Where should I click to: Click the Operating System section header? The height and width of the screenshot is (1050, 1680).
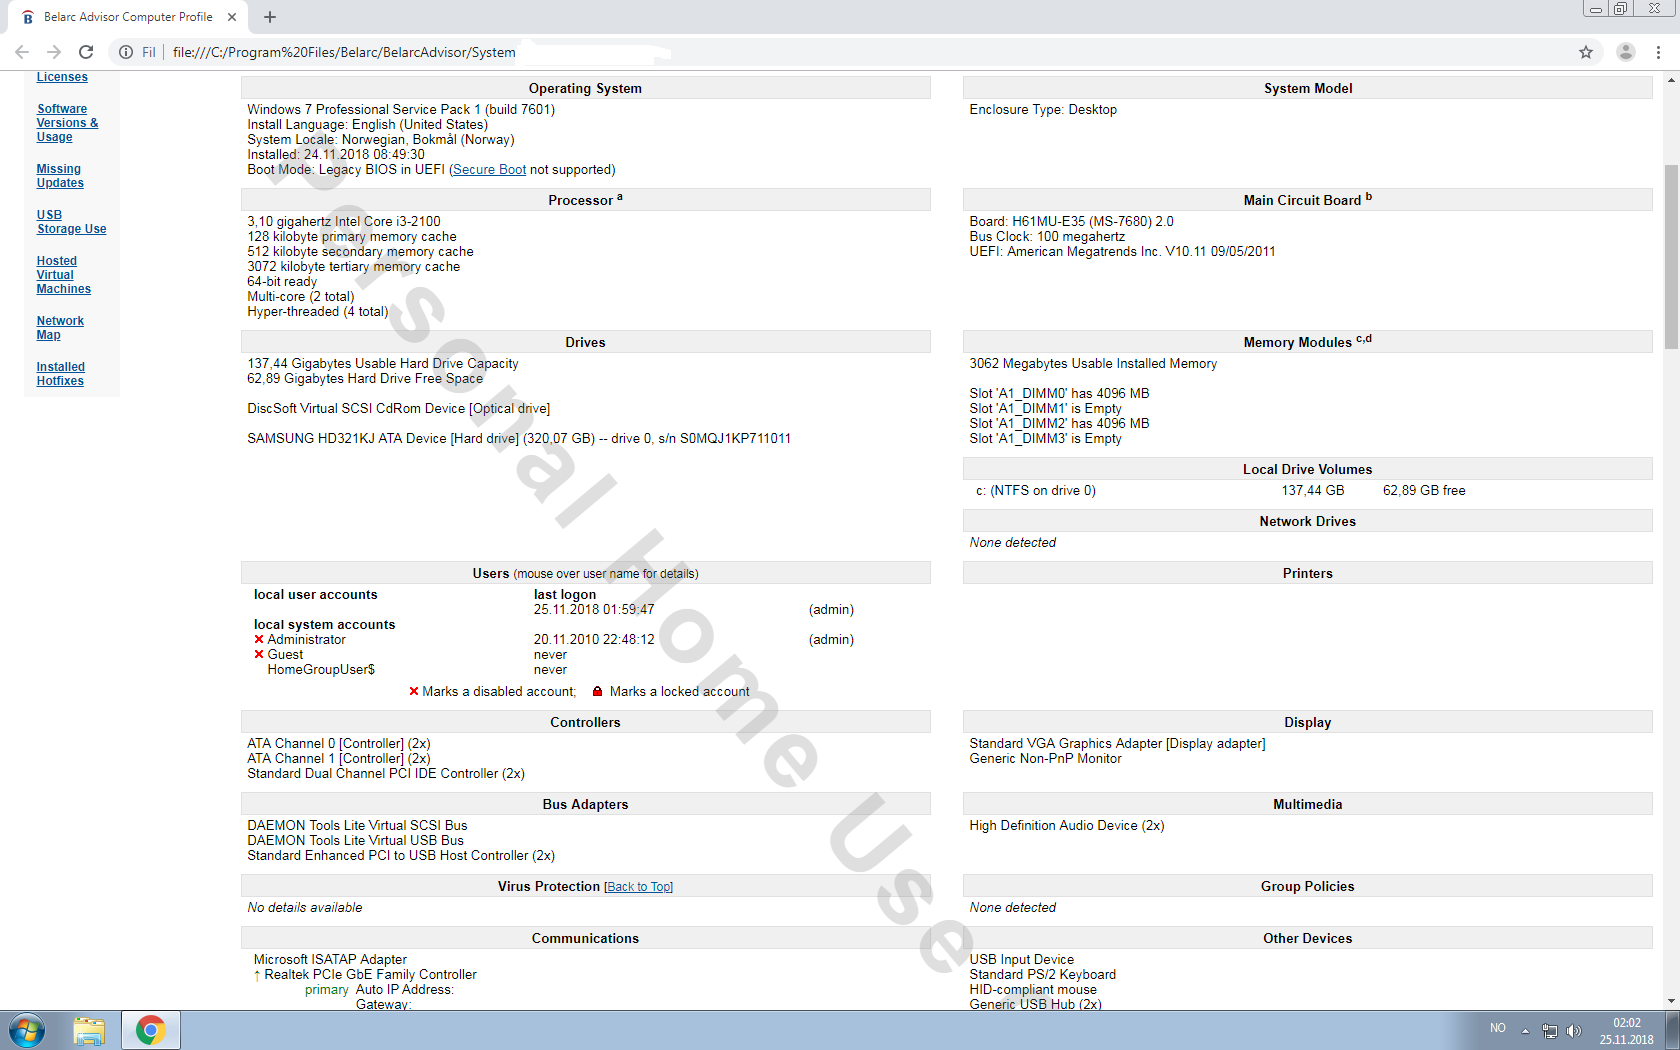[x=585, y=88]
